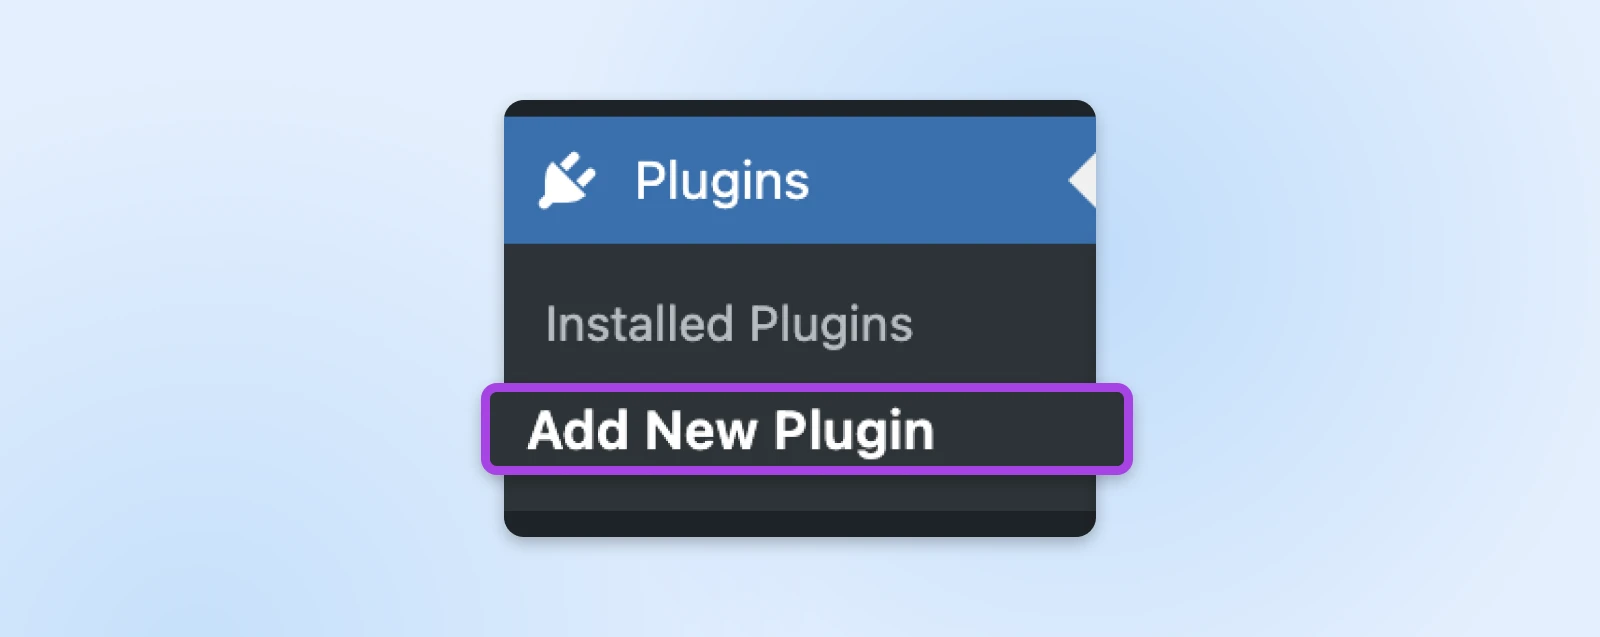This screenshot has width=1600, height=637.
Task: Click the plug icon beside Plugins
Action: [567, 180]
